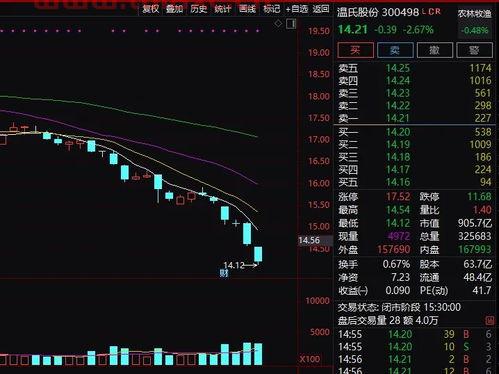
Task: Select the 标记 mark menu item
Action: click(x=271, y=9)
